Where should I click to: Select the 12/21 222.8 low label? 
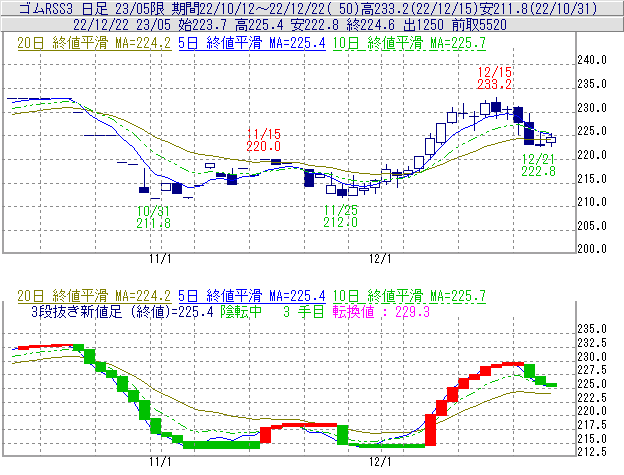click(x=538, y=165)
